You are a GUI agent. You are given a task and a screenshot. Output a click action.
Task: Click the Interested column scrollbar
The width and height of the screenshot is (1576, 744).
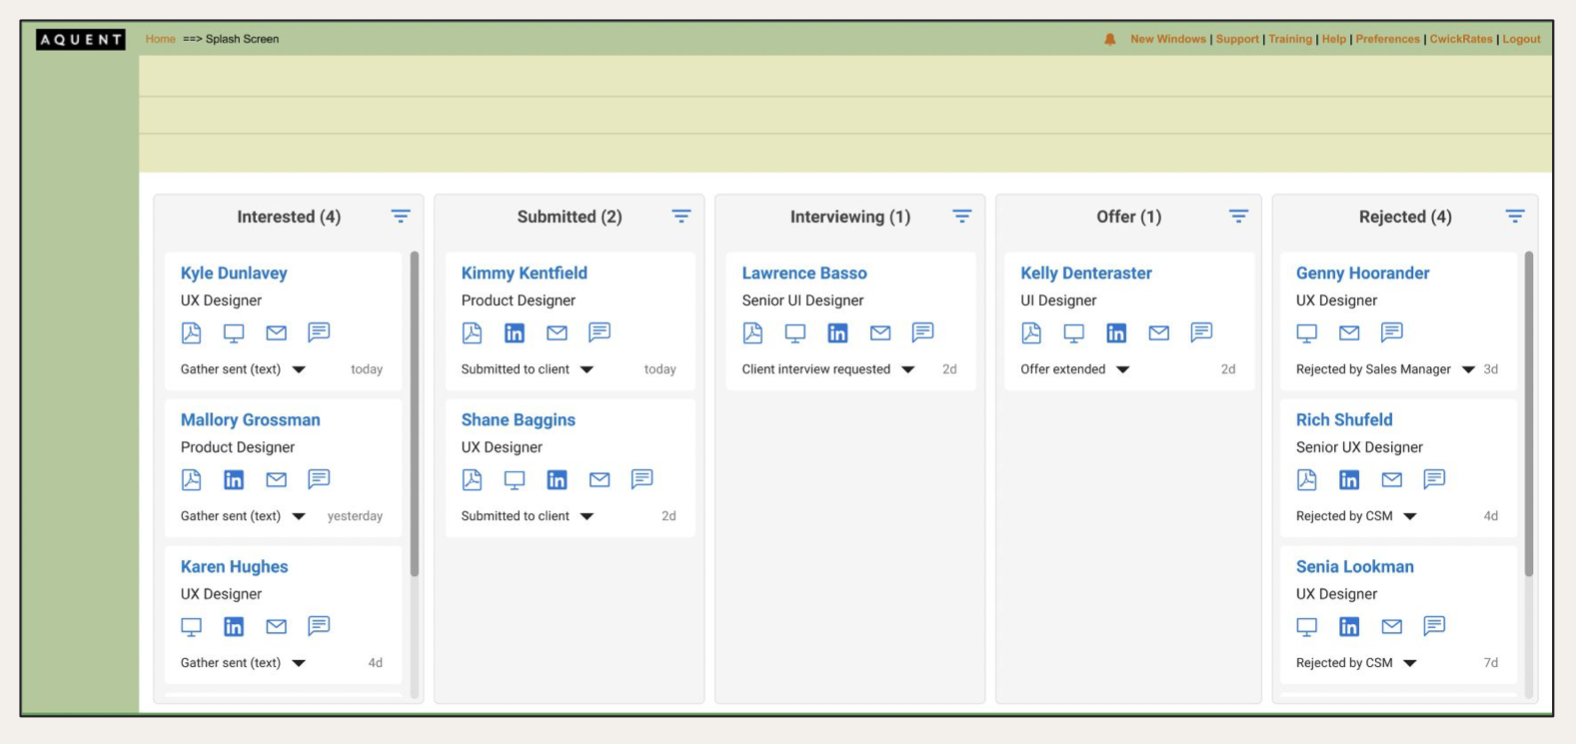414,414
